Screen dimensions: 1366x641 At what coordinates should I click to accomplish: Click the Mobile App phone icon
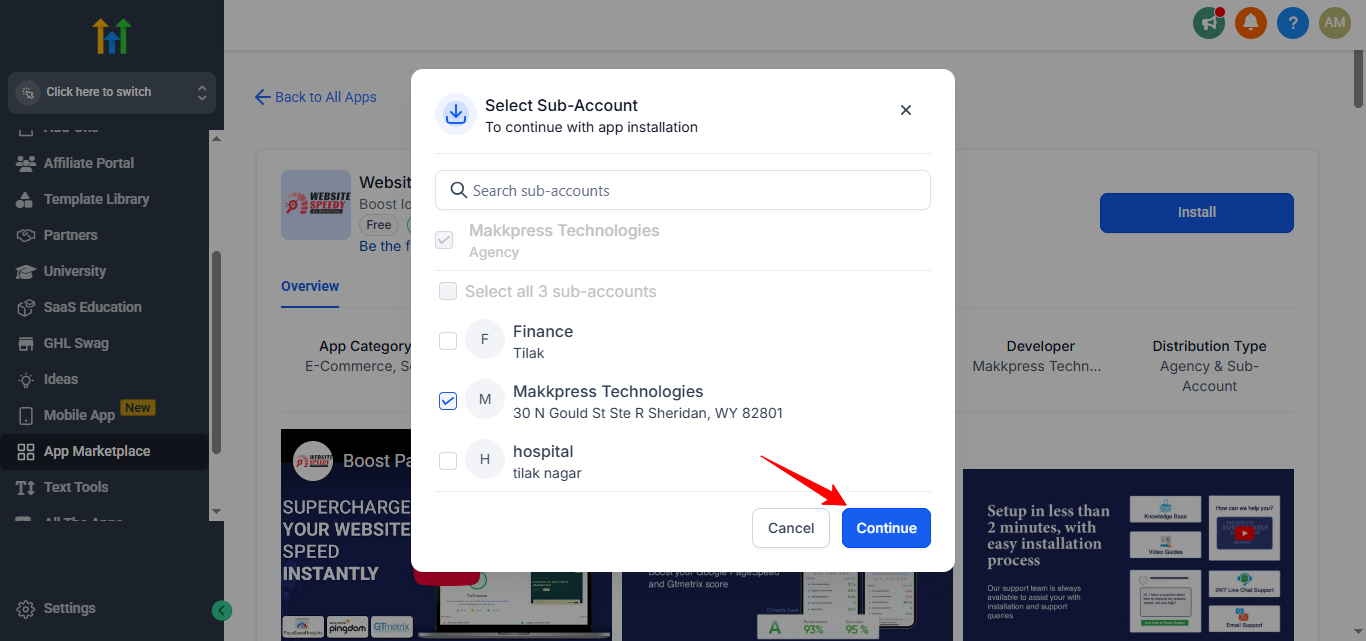[x=26, y=415]
